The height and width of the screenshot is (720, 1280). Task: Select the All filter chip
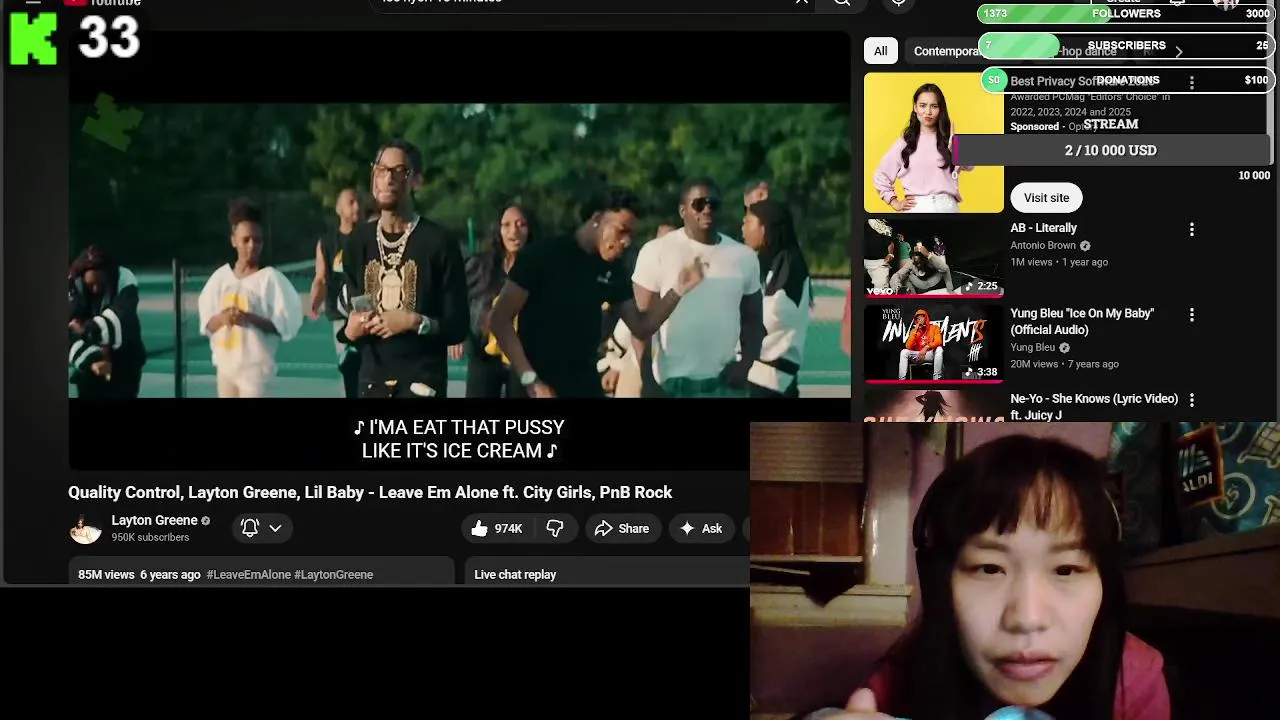(880, 51)
